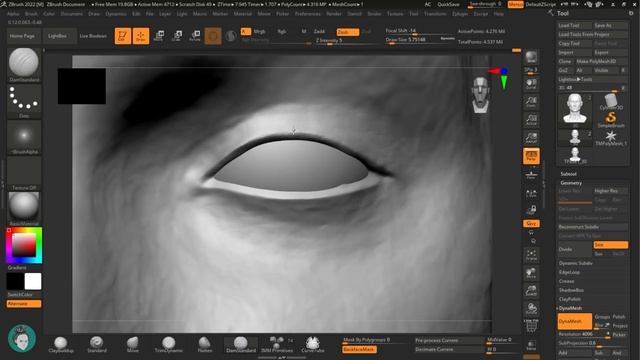Select the Draw mode button

point(141,36)
